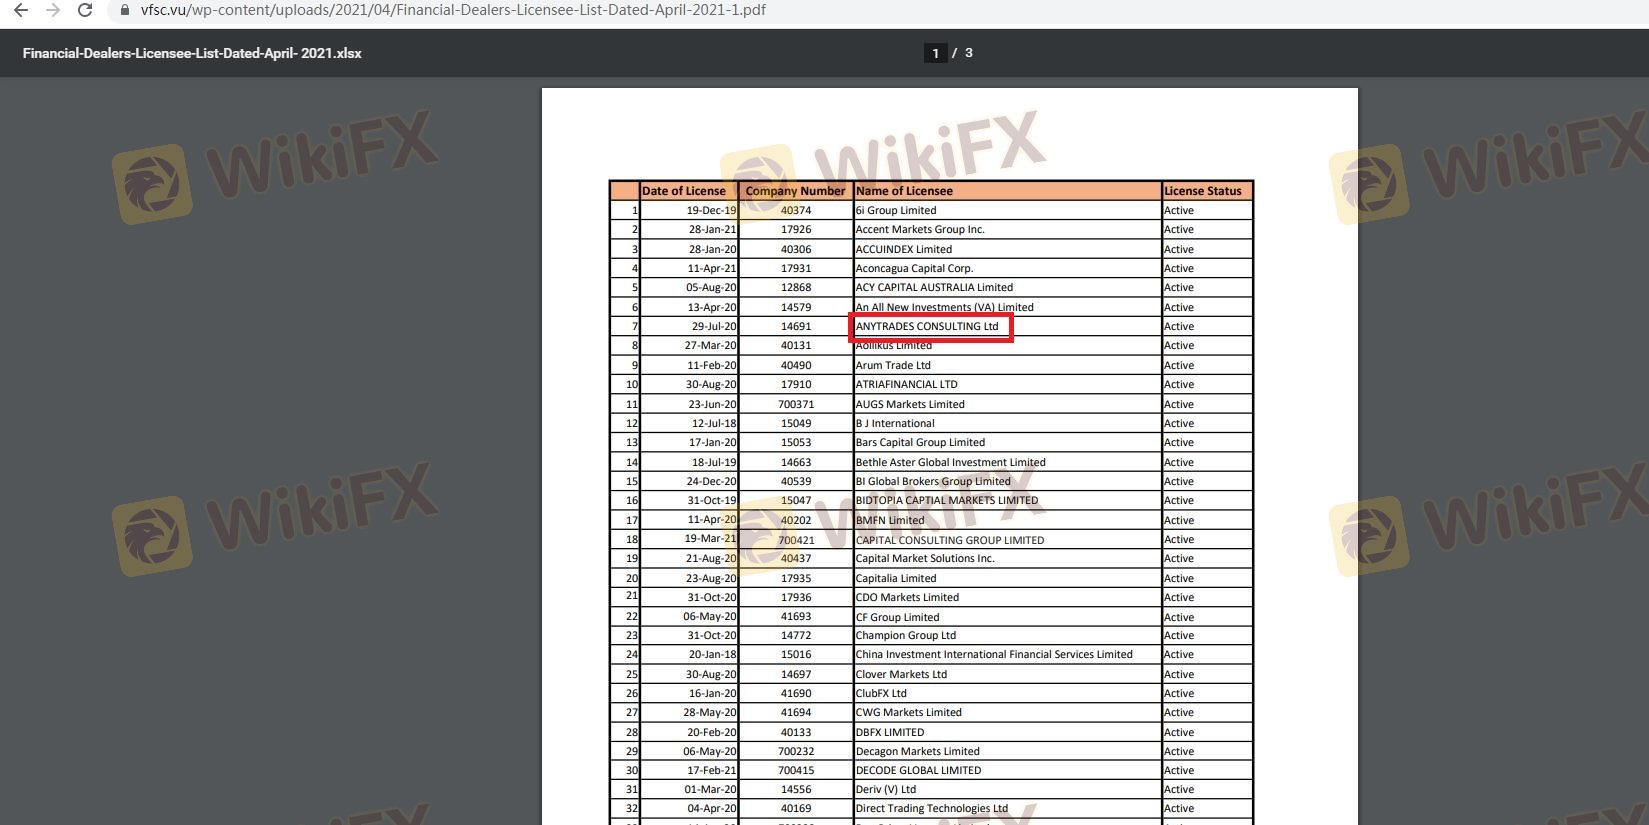Click the browser forward arrow

tap(53, 10)
